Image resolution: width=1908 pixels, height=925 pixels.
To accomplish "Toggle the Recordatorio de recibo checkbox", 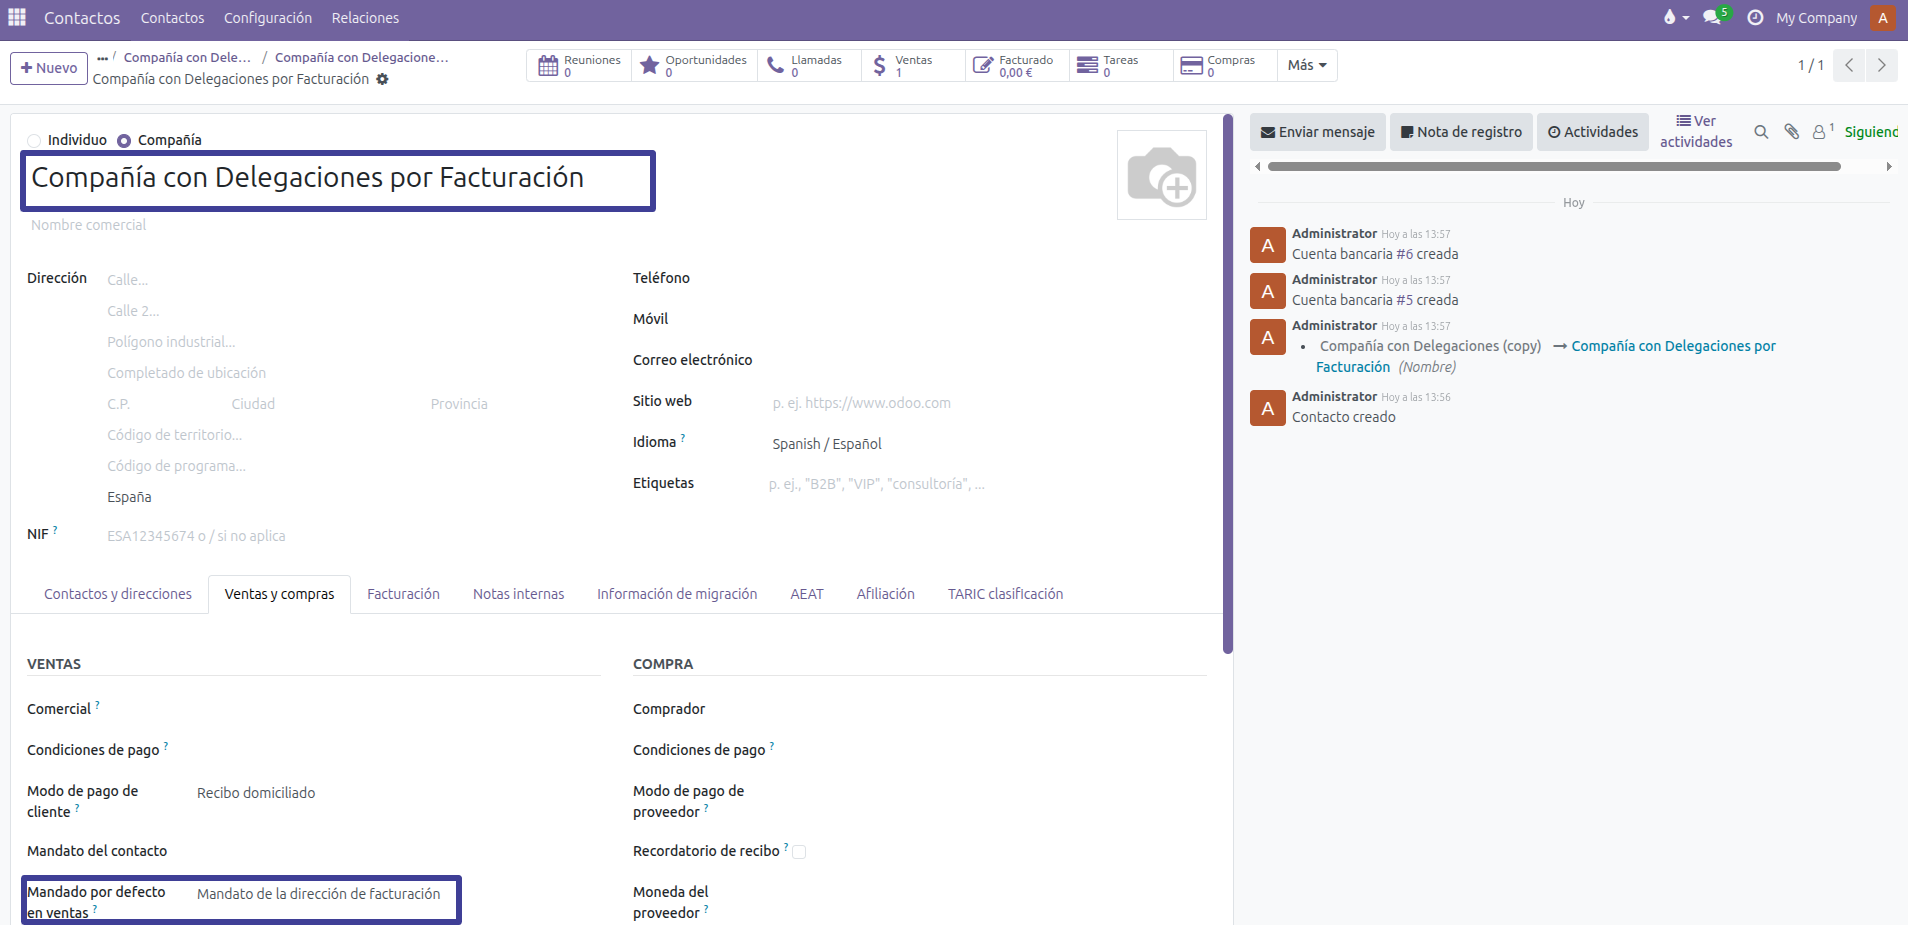I will tap(799, 852).
